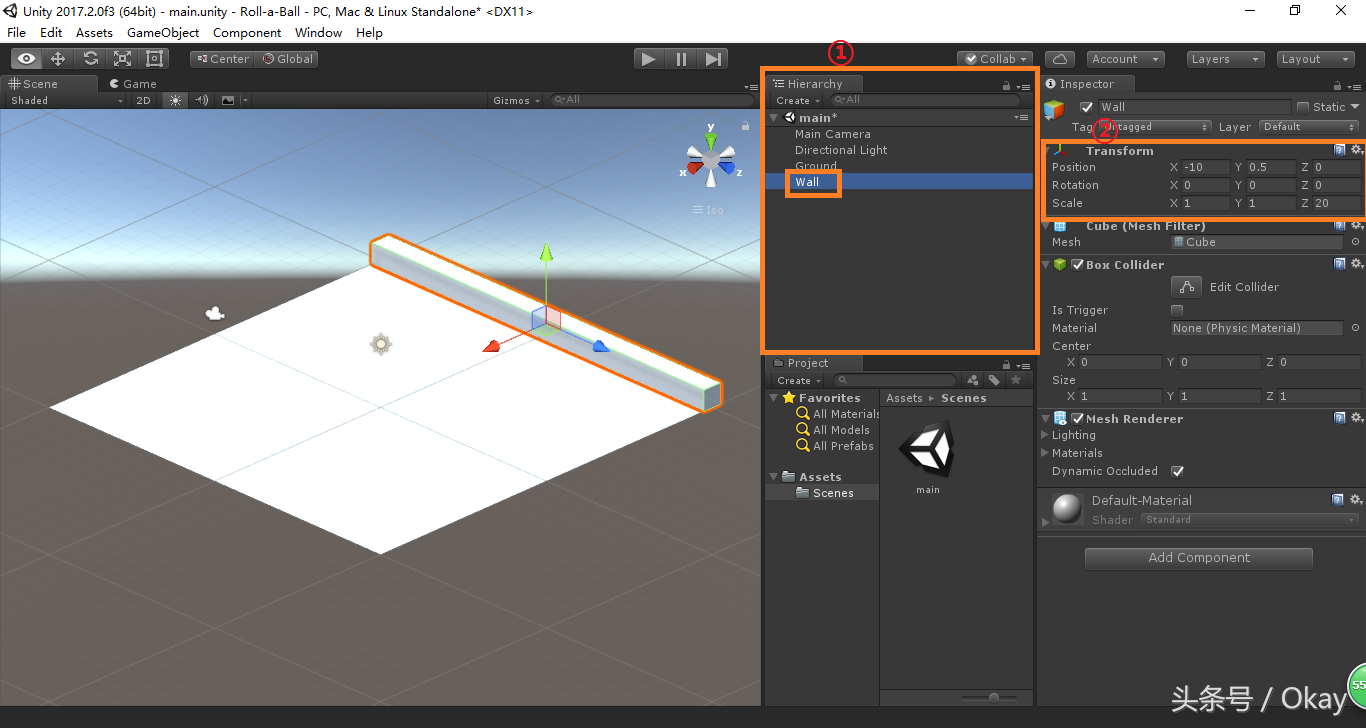Click the Wall object cube icon
Screen dimensions: 1366x728
(1055, 110)
